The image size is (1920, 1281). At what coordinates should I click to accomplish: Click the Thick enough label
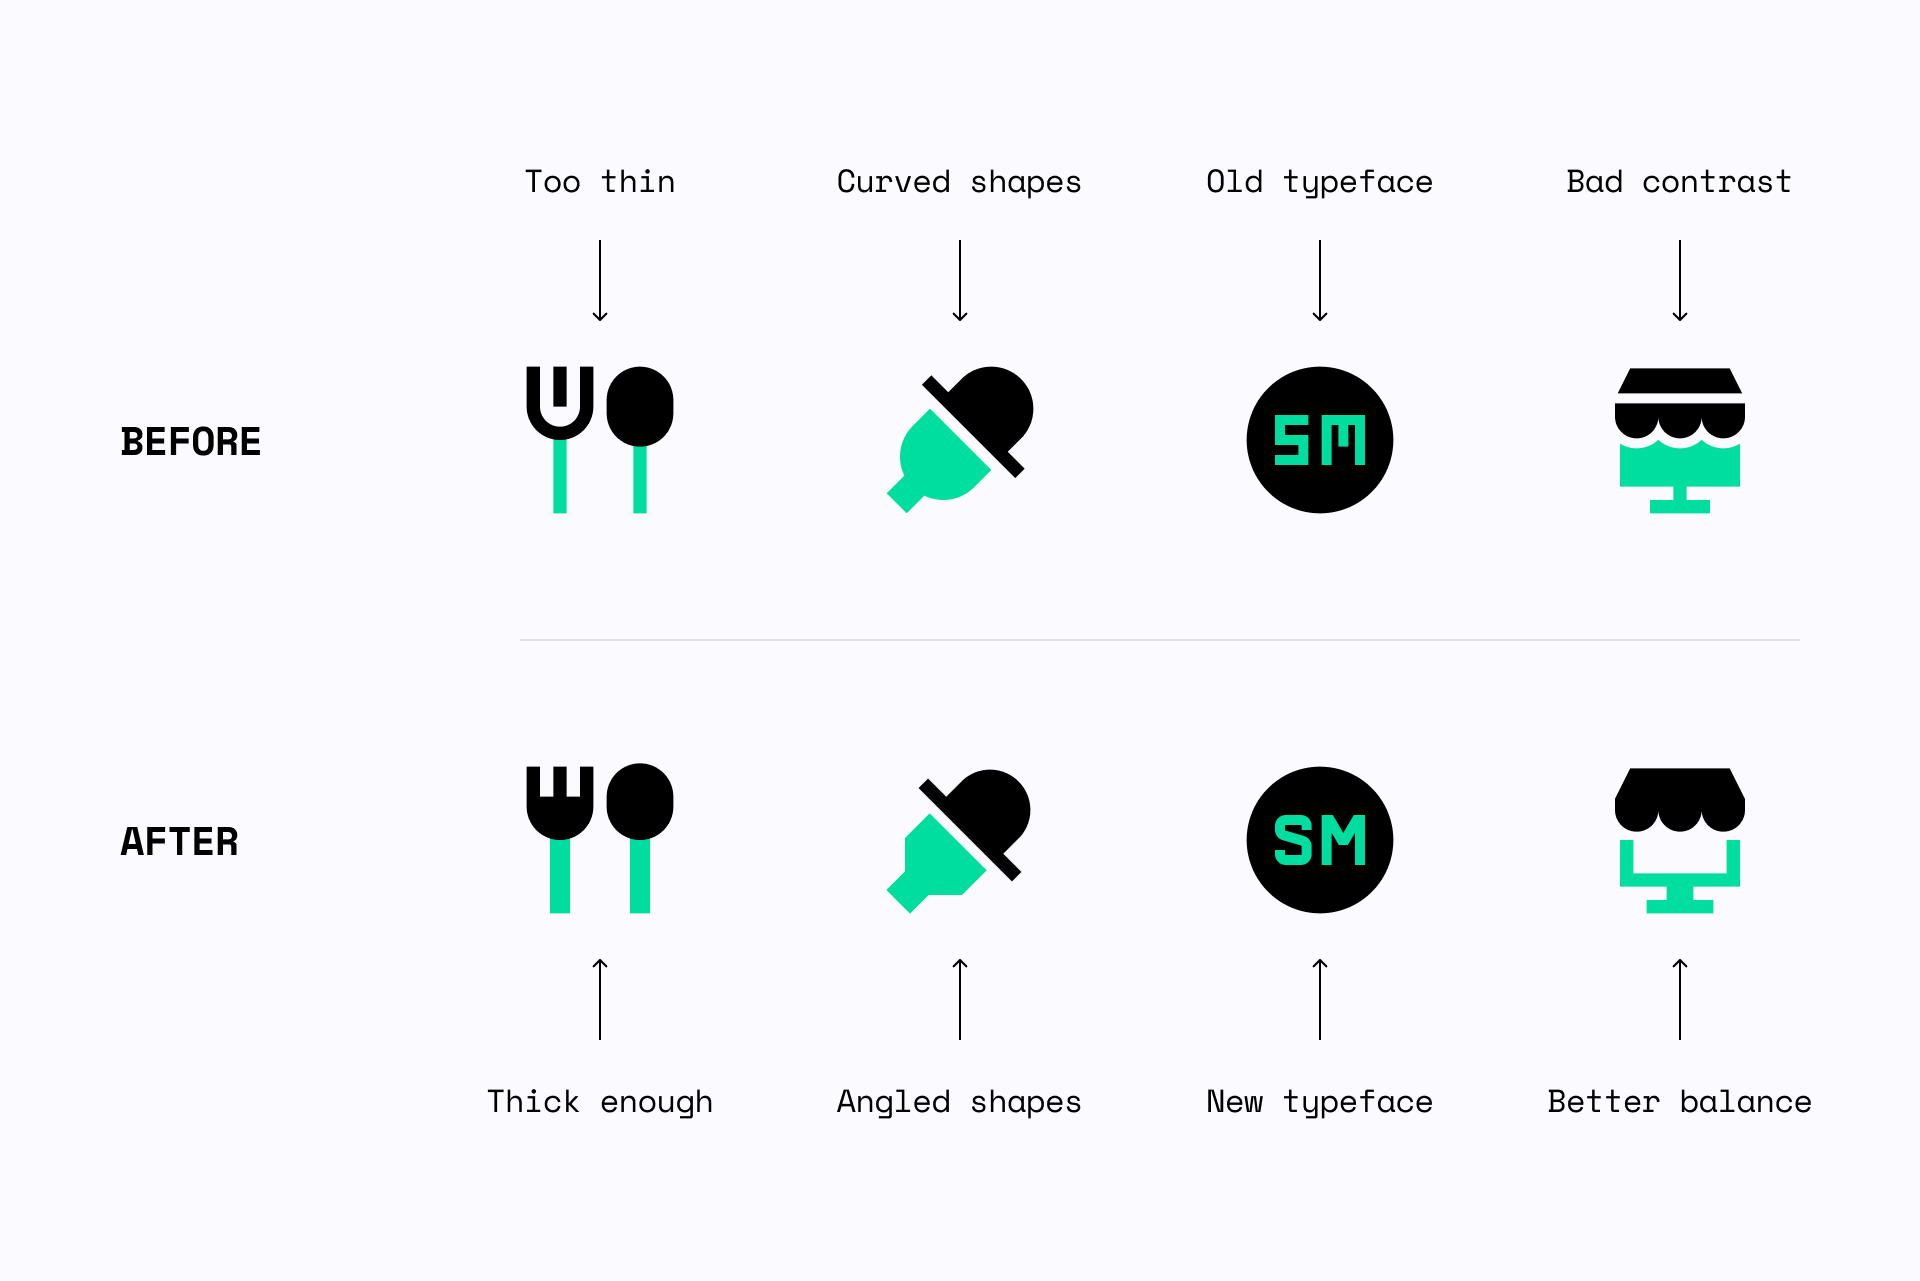[600, 1102]
